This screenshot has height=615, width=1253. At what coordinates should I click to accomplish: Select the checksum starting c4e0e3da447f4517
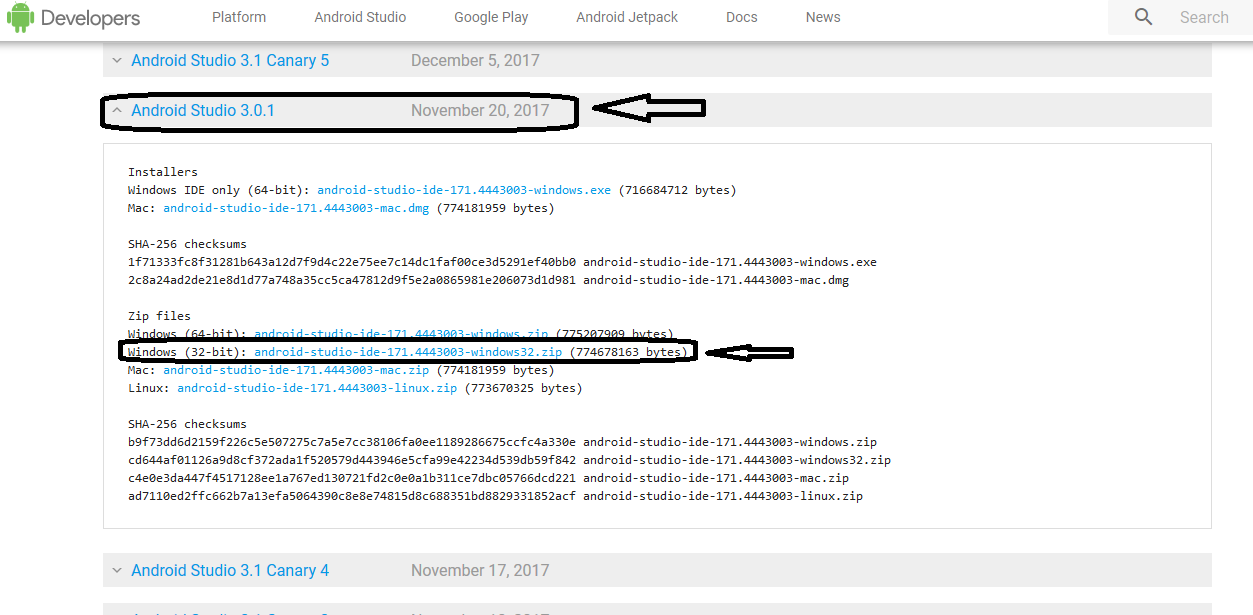(352, 478)
